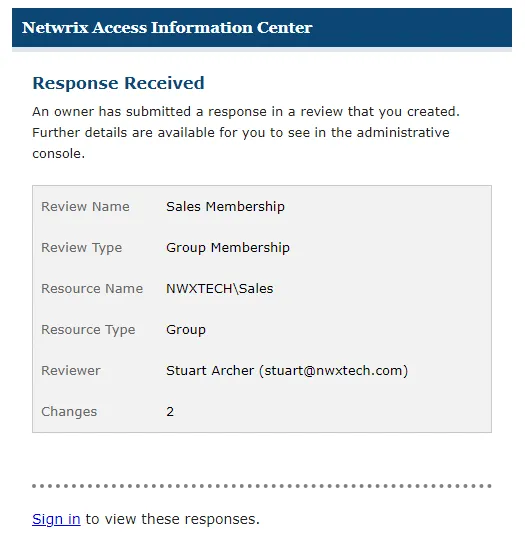Click 'administrative' in the description text
525x557 pixels.
[x=403, y=133]
